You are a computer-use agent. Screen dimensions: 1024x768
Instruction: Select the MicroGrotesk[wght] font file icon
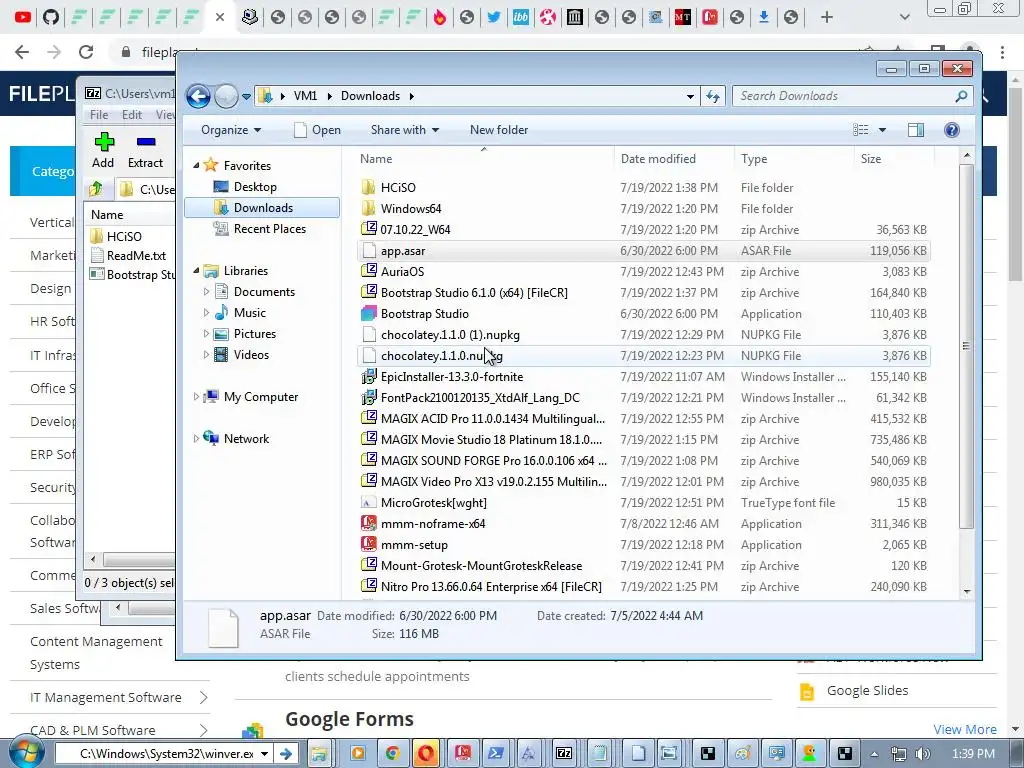(x=369, y=503)
